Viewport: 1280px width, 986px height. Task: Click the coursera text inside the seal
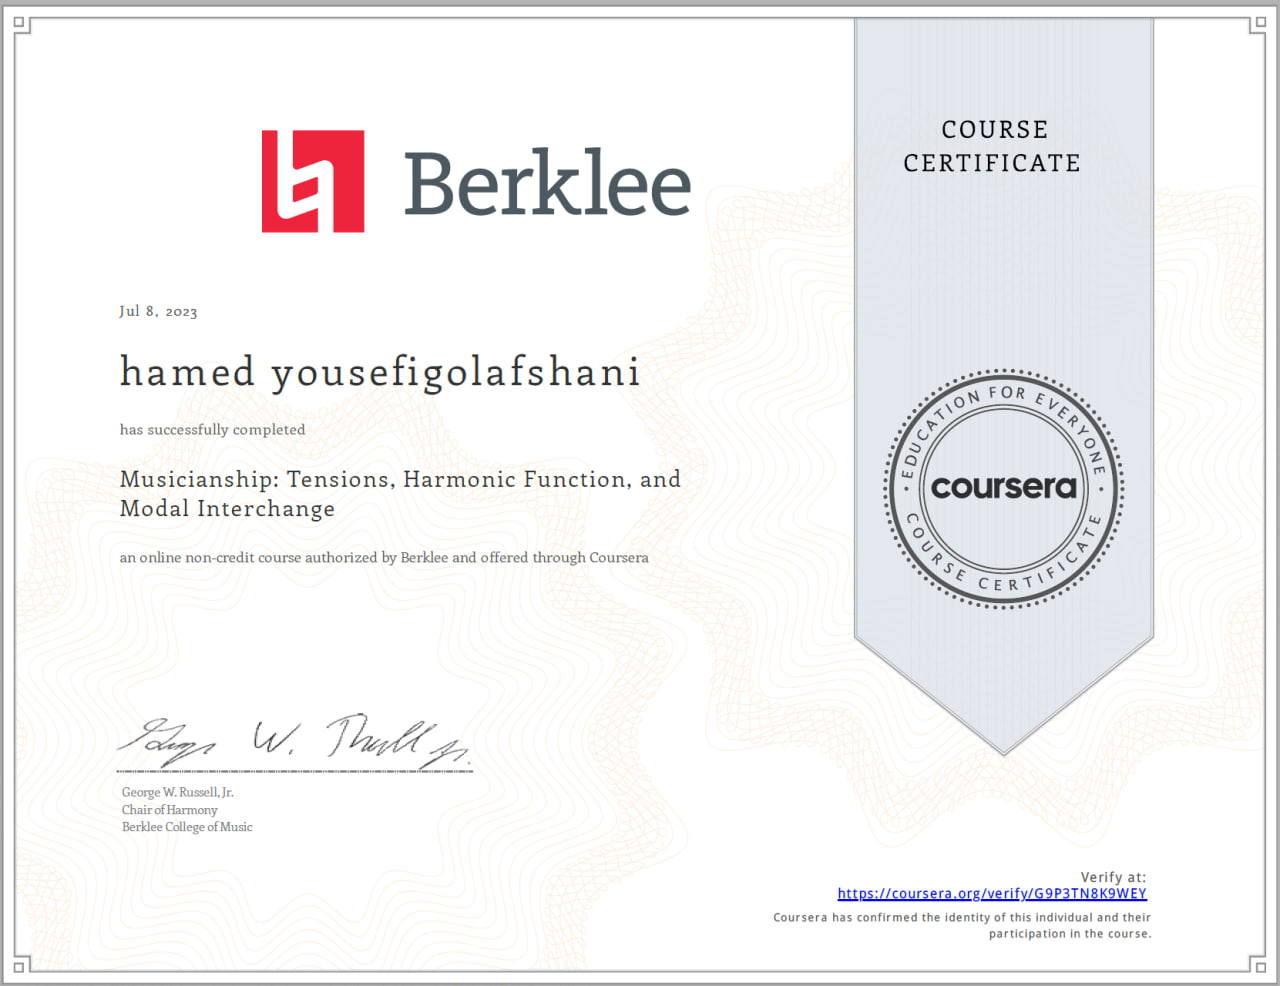point(1003,487)
